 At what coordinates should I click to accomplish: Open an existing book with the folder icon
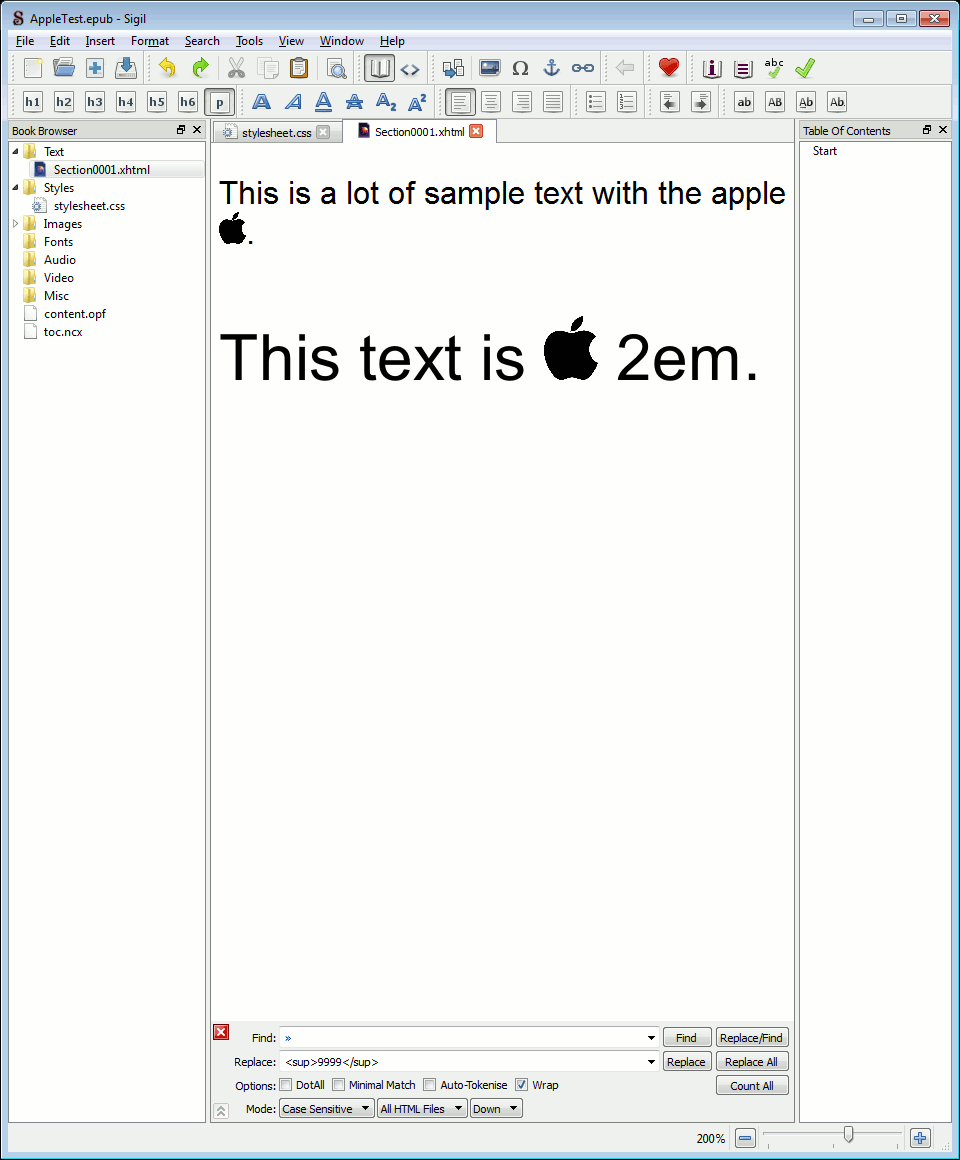pos(64,69)
